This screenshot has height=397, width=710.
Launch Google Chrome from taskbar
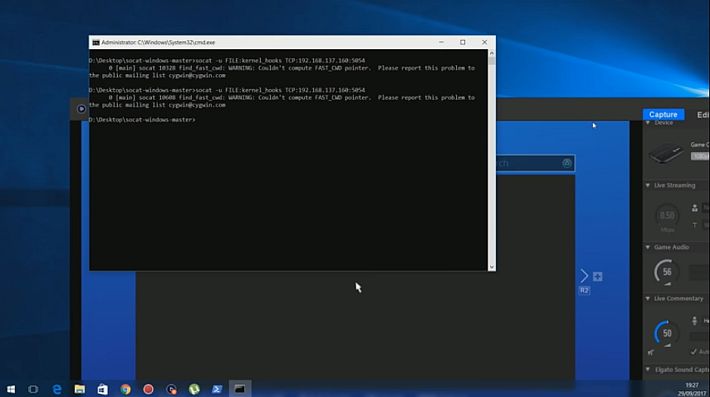coord(125,389)
